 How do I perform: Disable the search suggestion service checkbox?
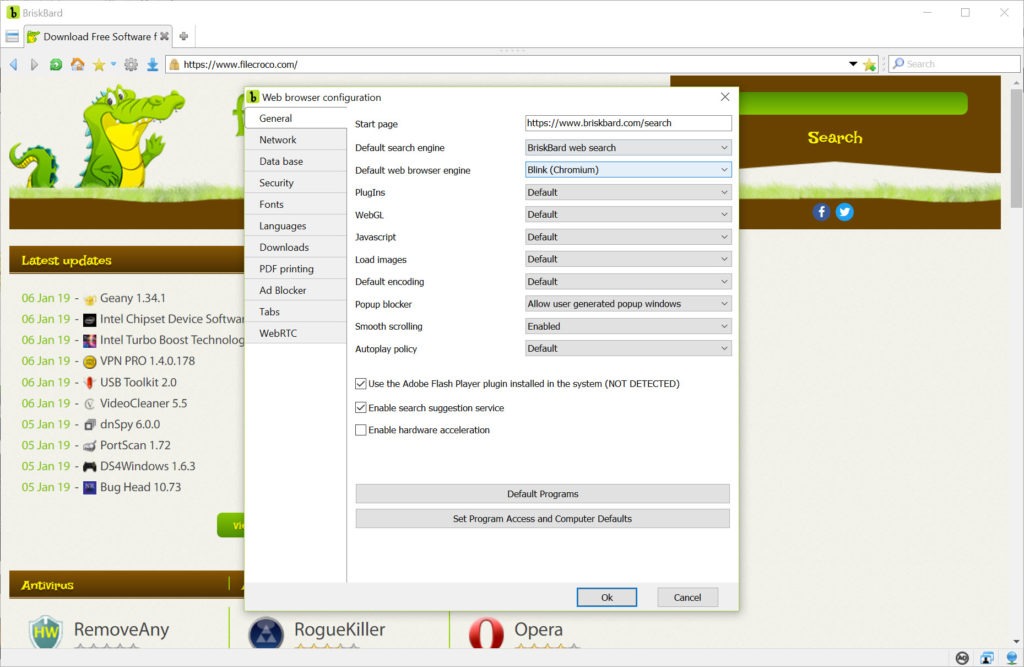(361, 408)
